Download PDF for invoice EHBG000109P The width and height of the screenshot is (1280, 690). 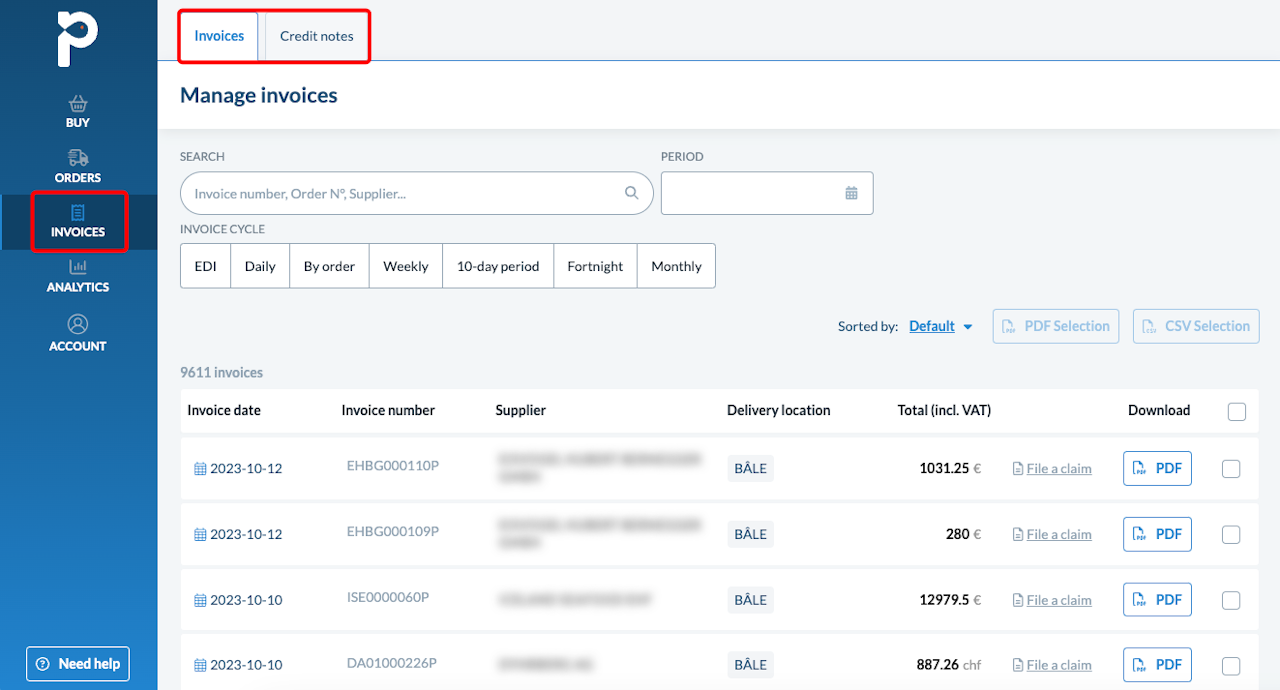[1157, 534]
